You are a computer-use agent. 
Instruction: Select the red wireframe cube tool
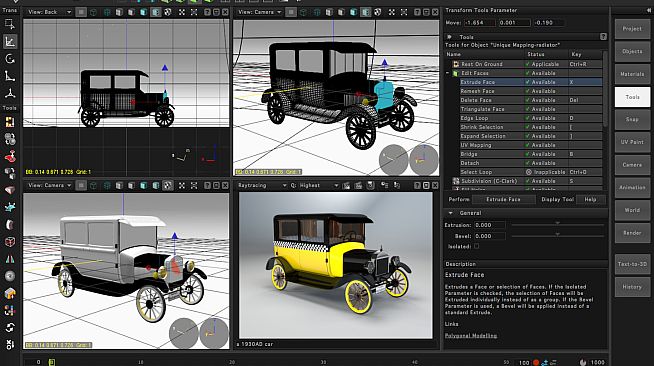coord(10,241)
